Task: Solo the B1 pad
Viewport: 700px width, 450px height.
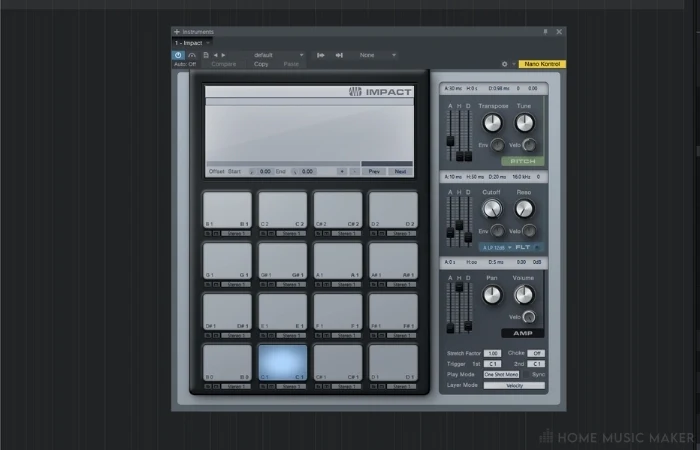Action: (x=208, y=233)
